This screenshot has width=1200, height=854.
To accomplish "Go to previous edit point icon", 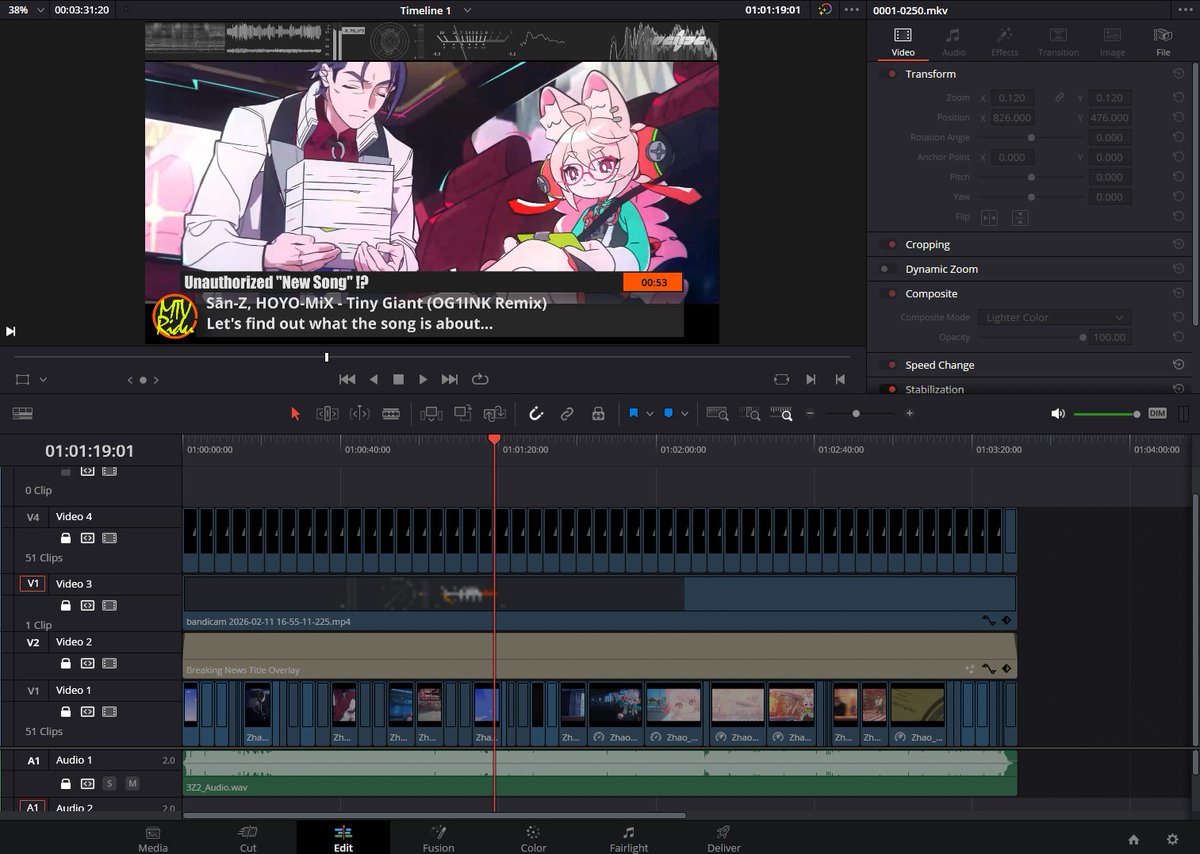I will [x=840, y=379].
